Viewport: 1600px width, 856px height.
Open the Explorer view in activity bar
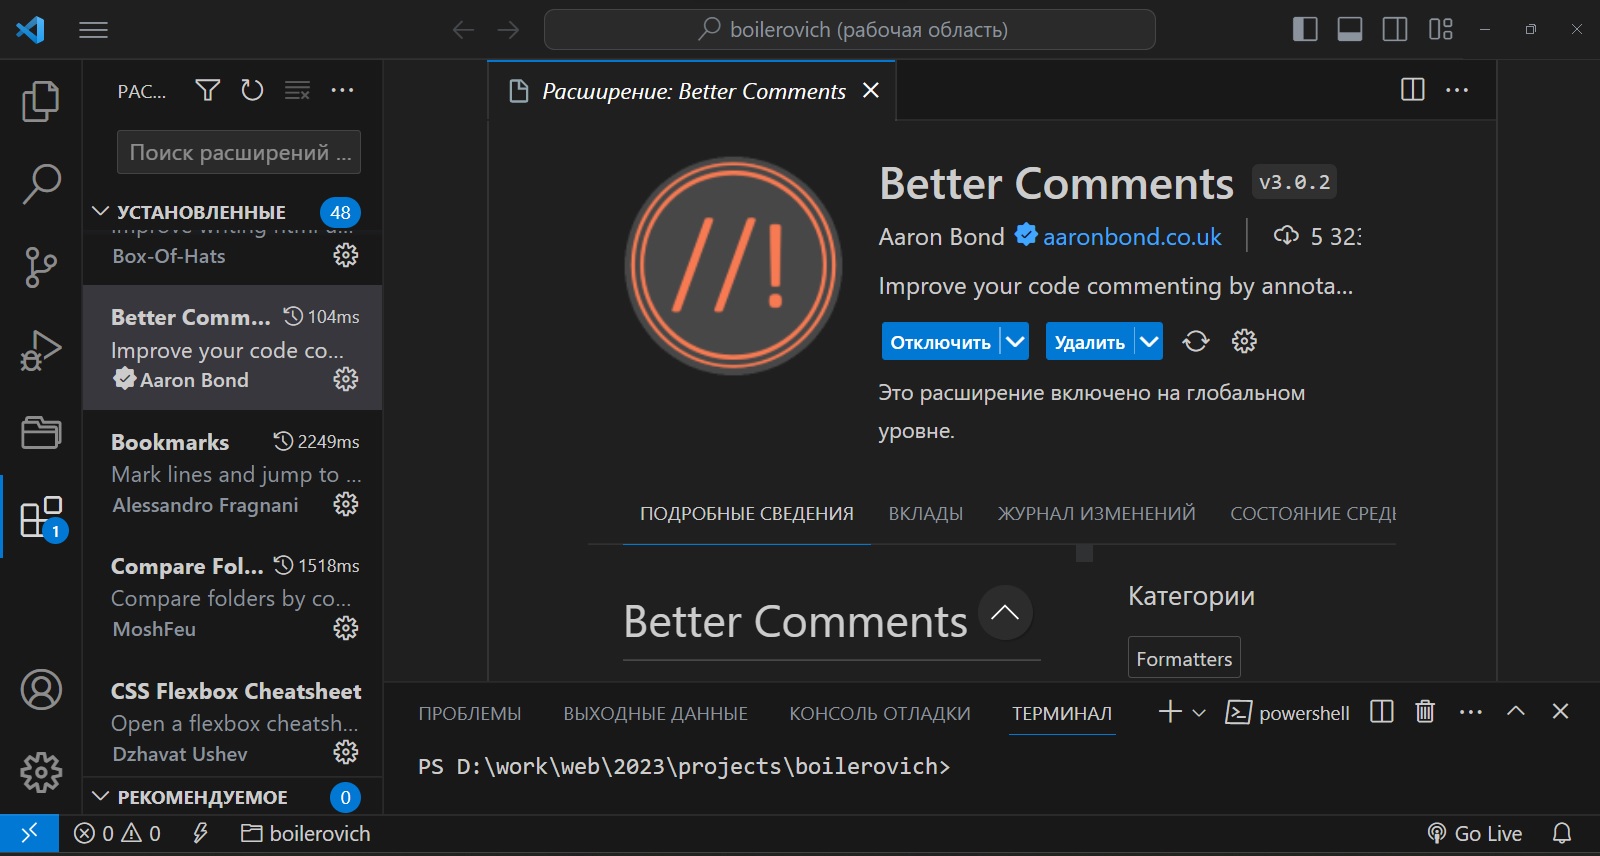41,101
